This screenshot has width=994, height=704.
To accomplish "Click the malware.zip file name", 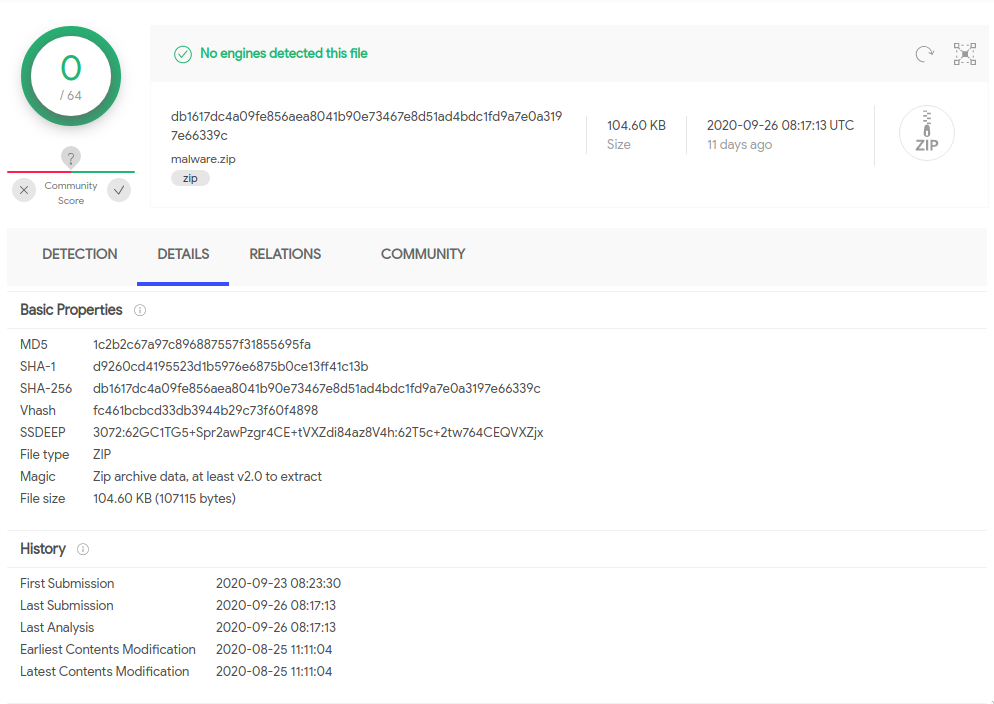I will point(203,159).
